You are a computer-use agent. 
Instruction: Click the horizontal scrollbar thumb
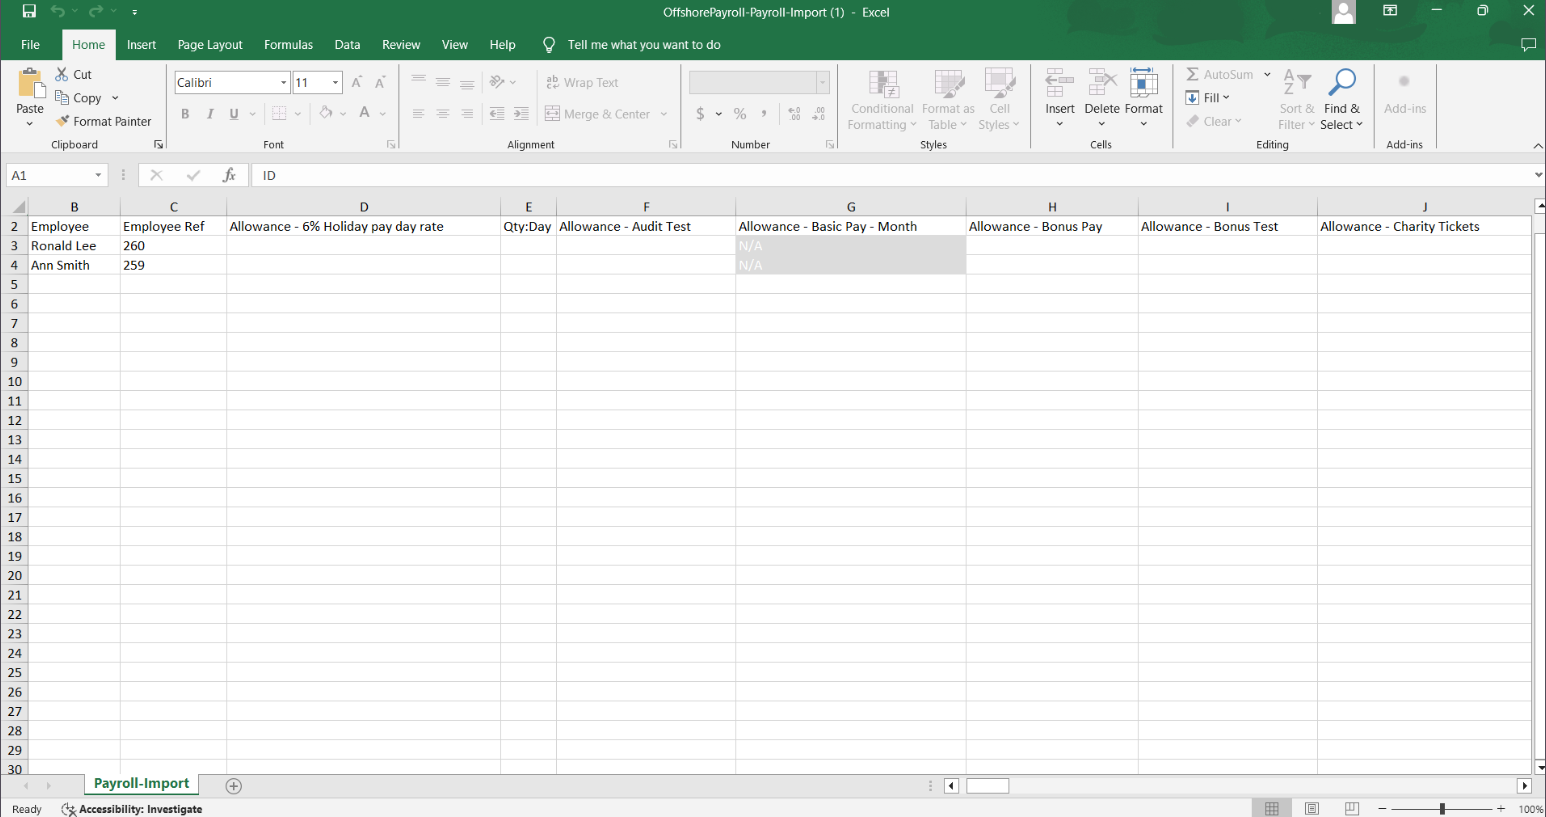click(988, 786)
